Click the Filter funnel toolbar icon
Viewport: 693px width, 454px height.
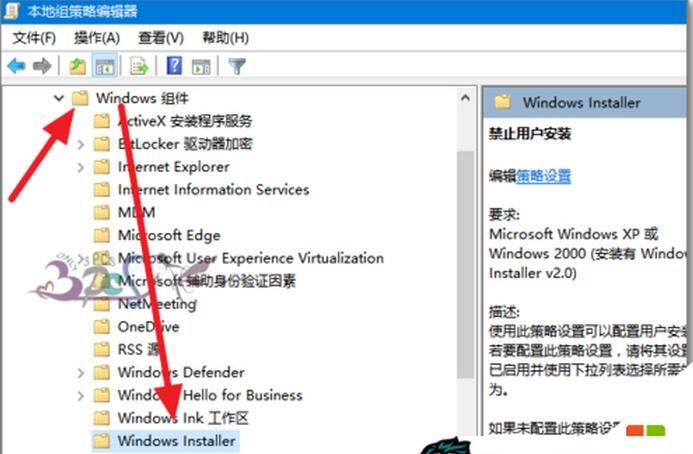[x=237, y=66]
